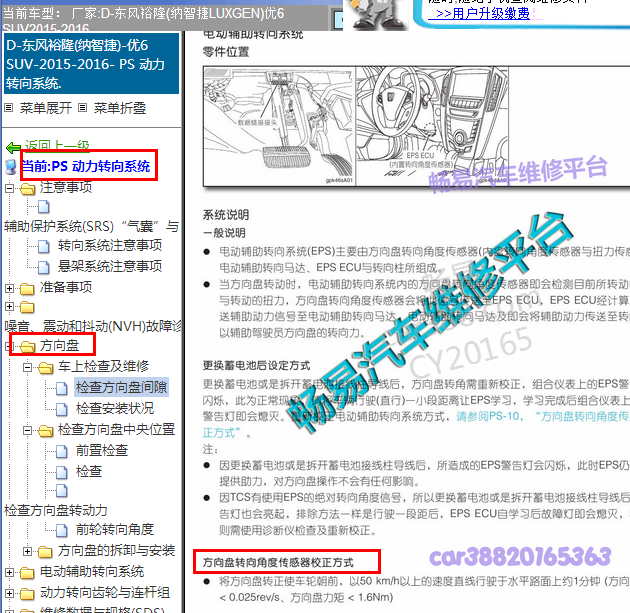Click 返回上一级 link

[57, 145]
